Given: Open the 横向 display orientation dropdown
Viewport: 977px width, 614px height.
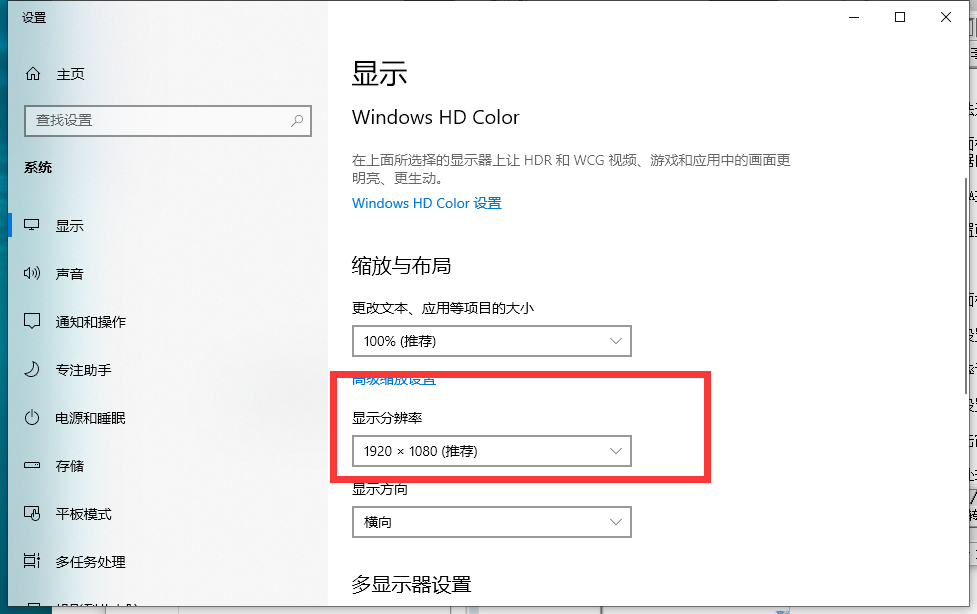Looking at the screenshot, I should [x=491, y=522].
